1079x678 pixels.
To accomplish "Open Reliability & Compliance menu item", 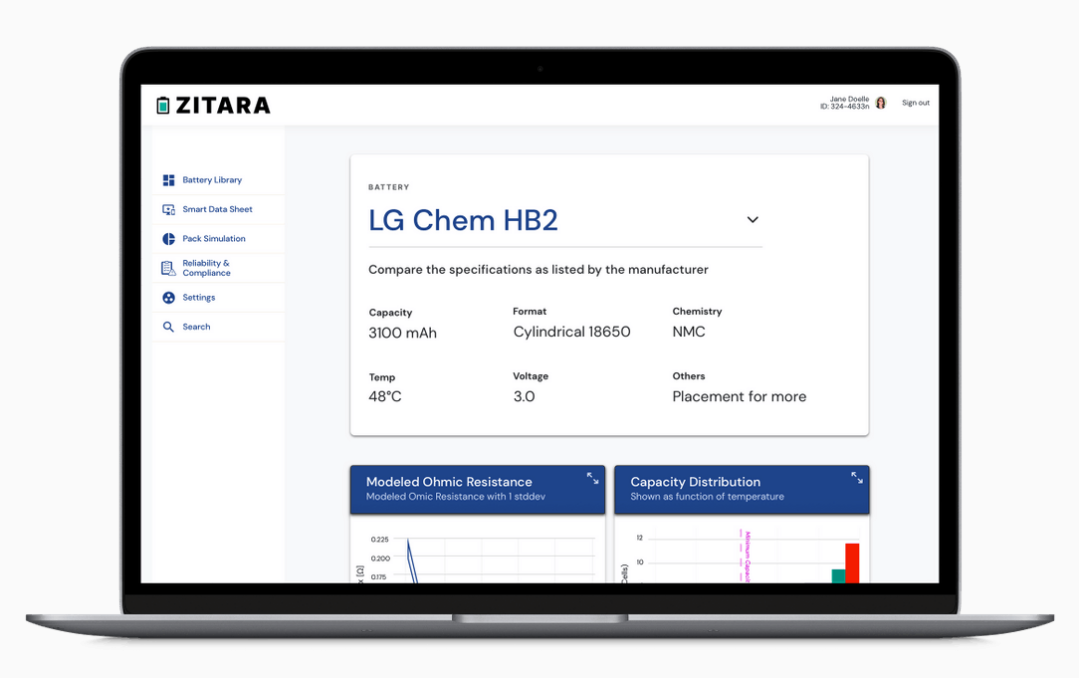I will 206,268.
